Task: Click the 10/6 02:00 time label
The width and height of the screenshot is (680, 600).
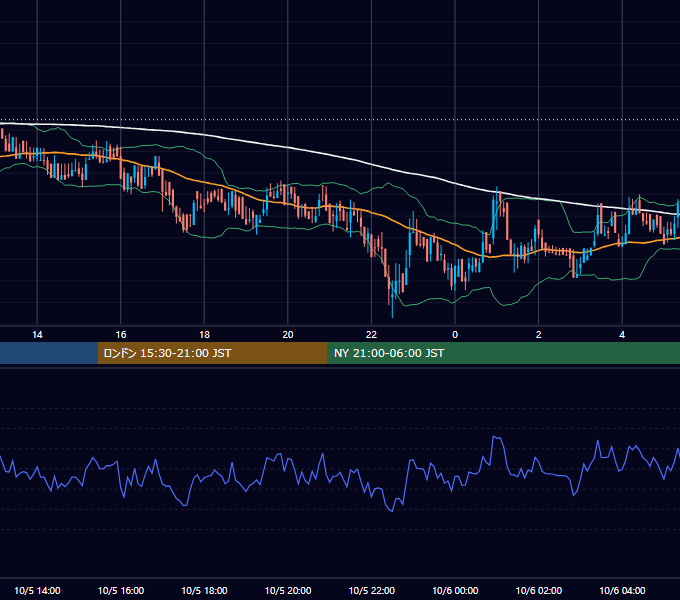Action: pos(539,590)
